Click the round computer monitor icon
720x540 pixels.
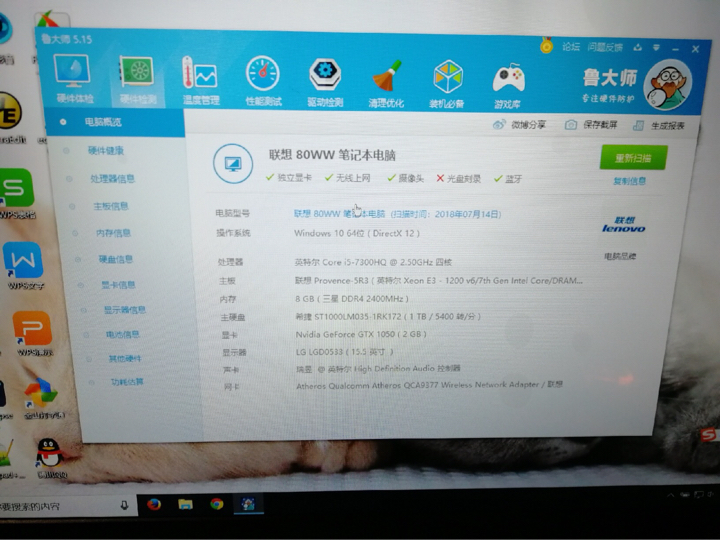tap(233, 163)
